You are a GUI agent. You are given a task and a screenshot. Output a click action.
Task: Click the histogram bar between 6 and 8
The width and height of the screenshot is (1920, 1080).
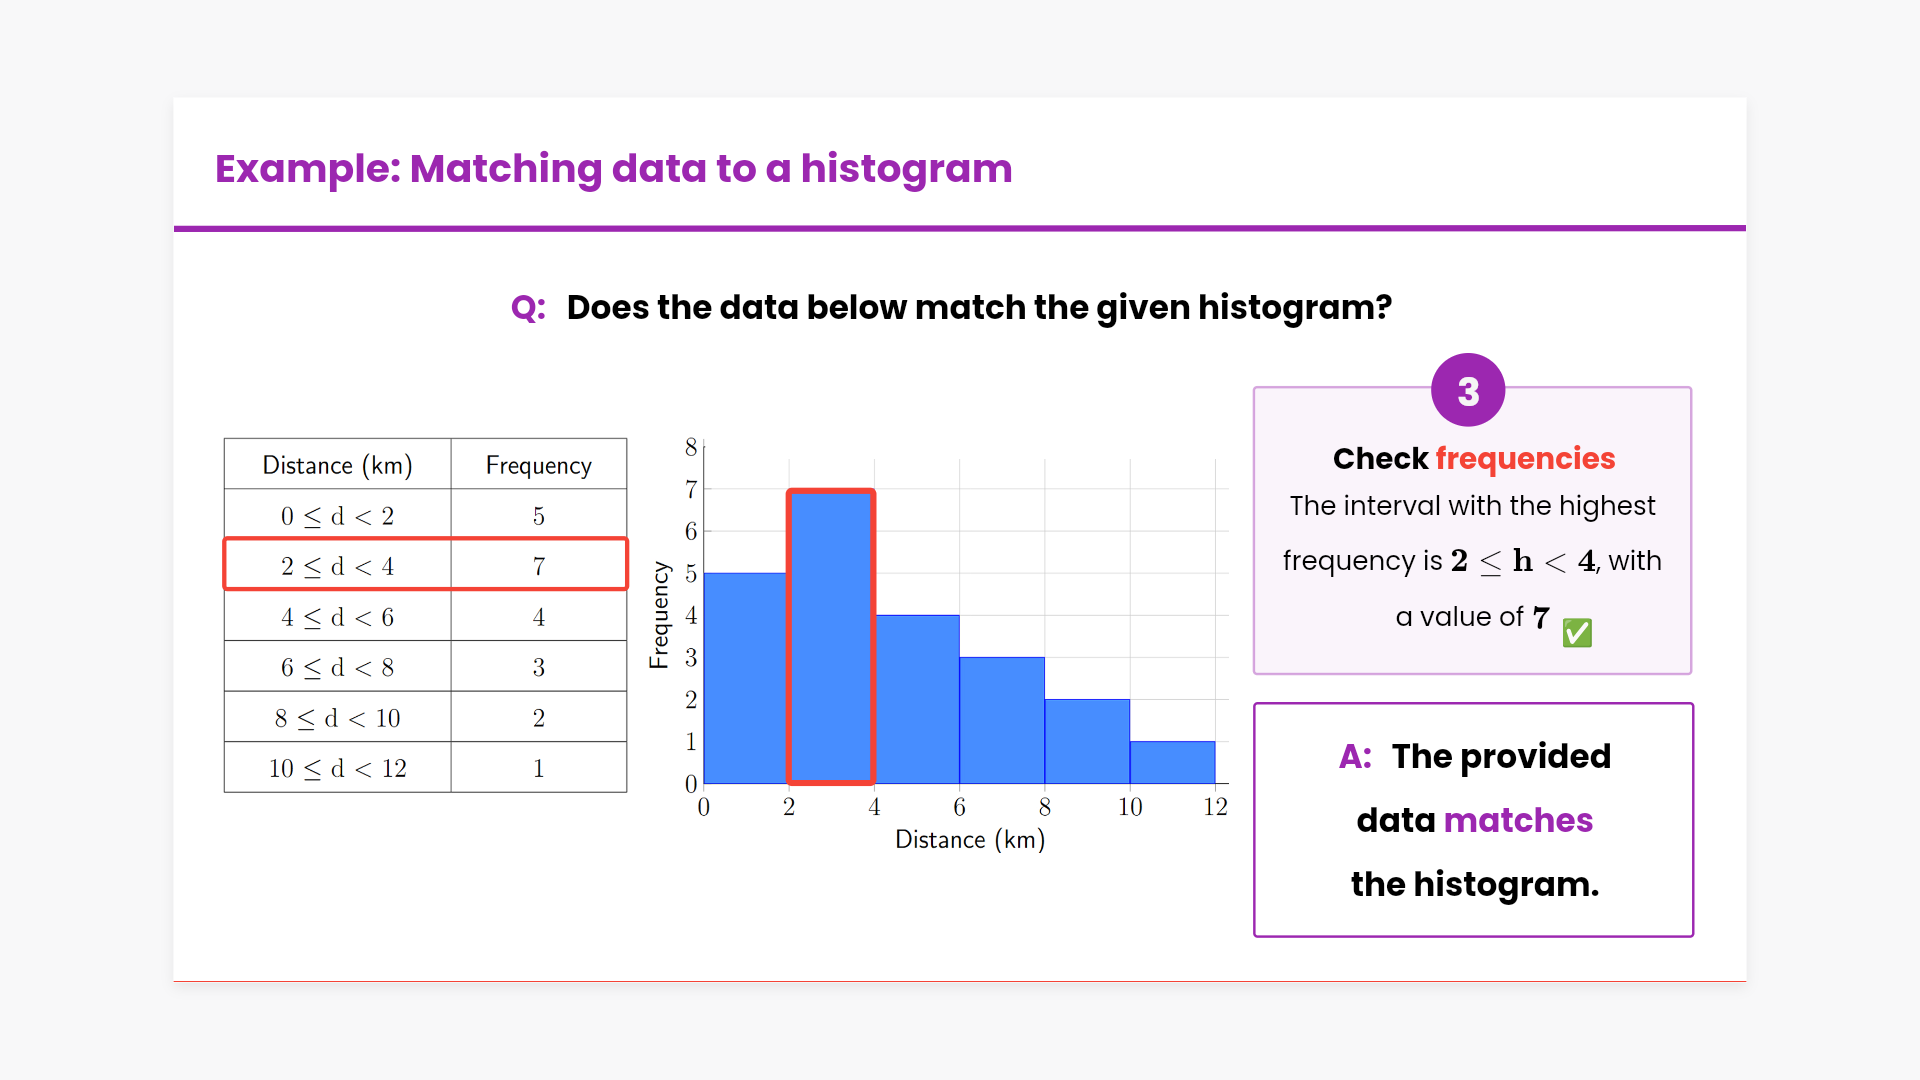(1002, 720)
